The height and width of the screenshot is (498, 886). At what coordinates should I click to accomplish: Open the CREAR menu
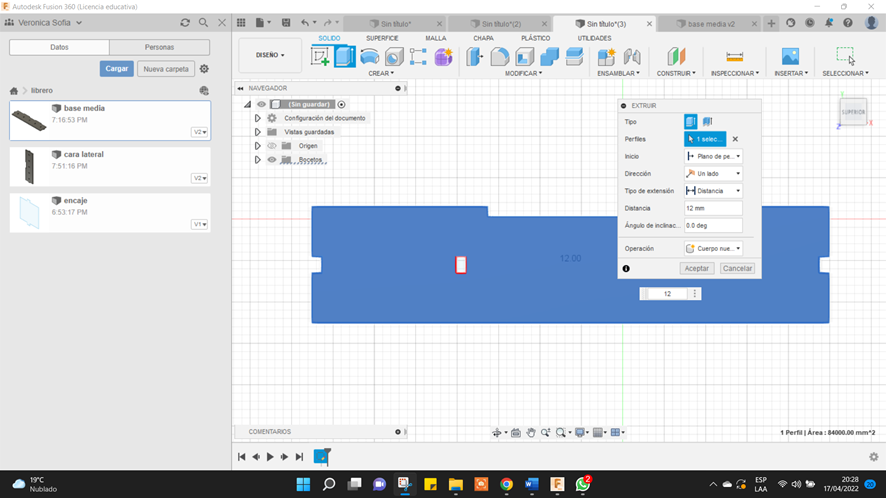(x=381, y=73)
